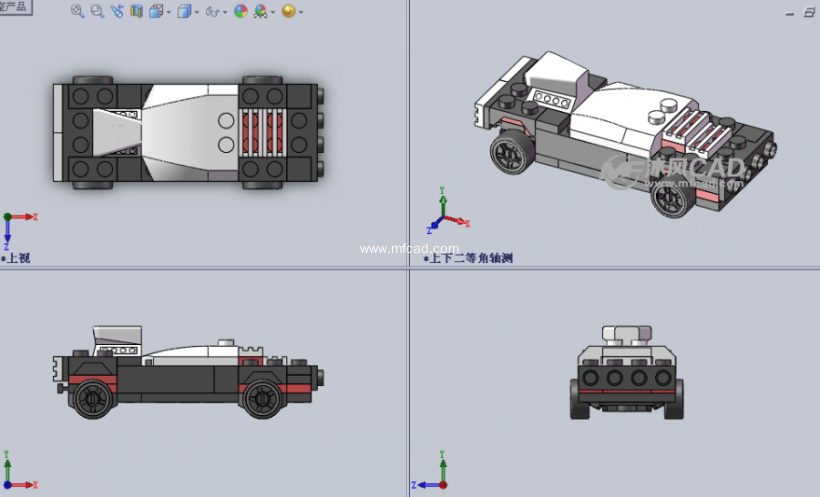
Task: Select the 产品 tab at top left
Action: click(15, 6)
